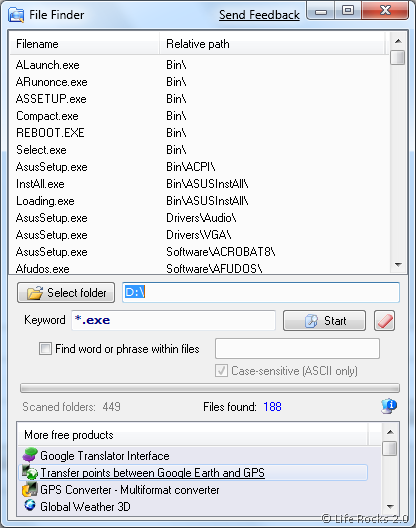Click the red eraser clear icon
This screenshot has height=528, width=416.
pos(384,321)
